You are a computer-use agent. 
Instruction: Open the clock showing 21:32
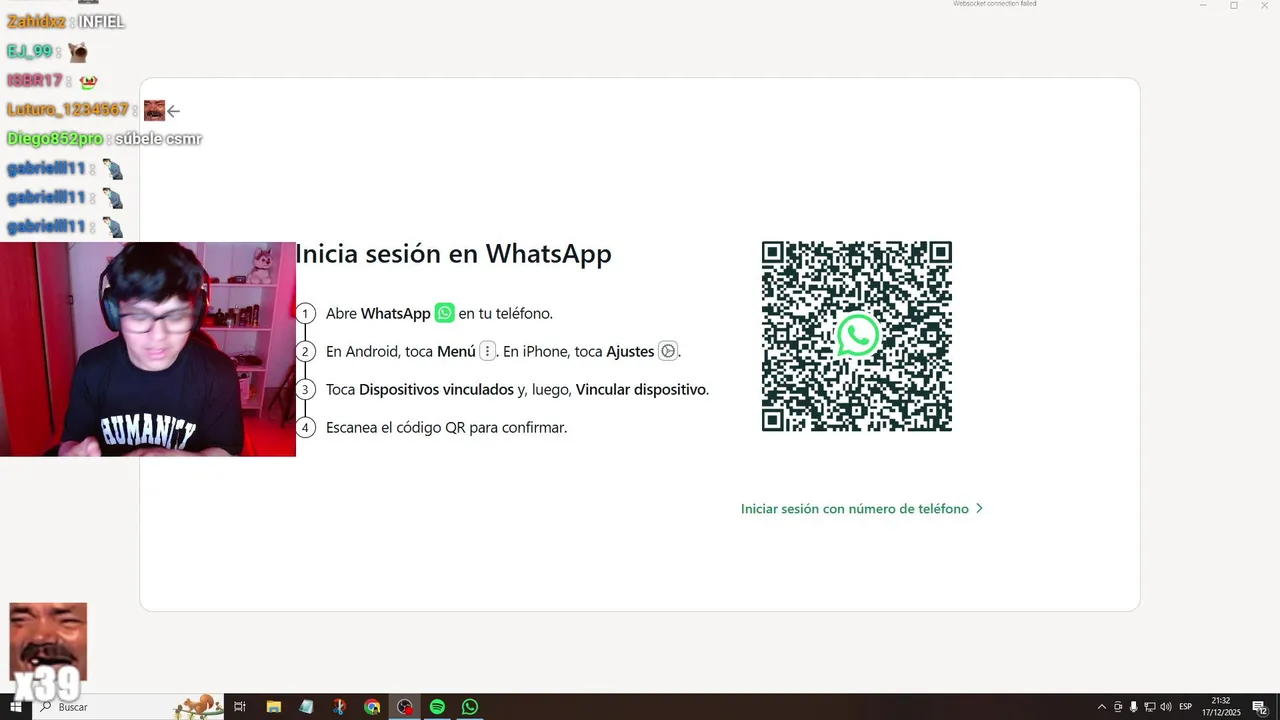[1221, 707]
